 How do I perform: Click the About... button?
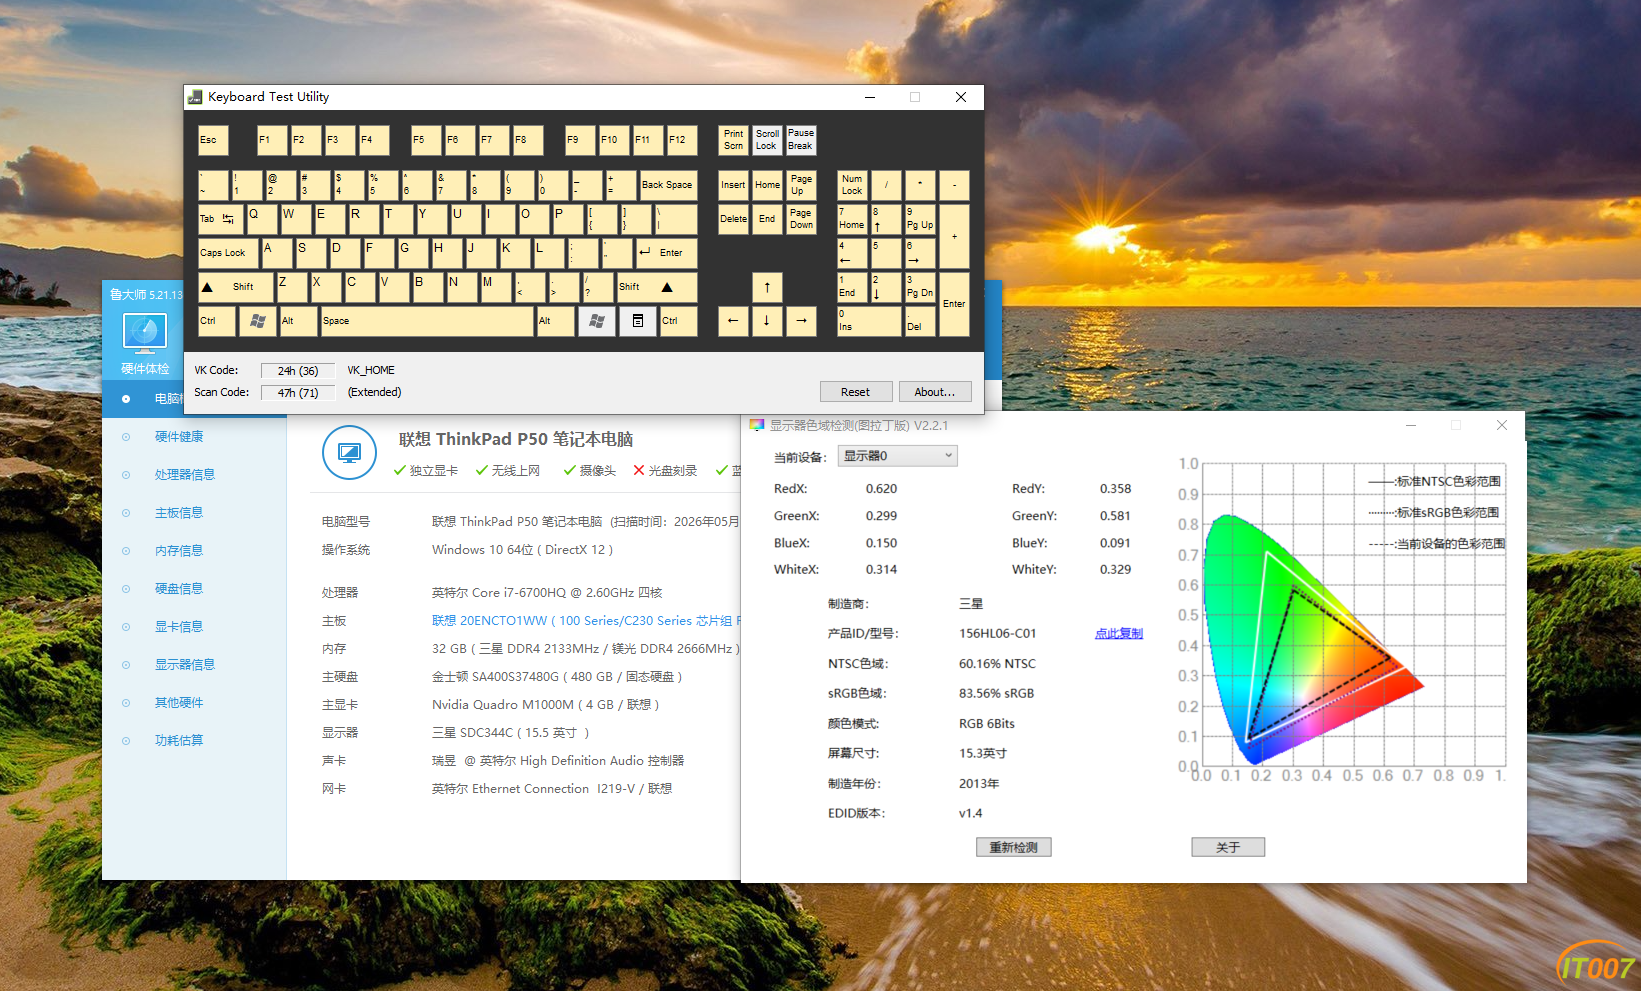pyautogui.click(x=934, y=392)
